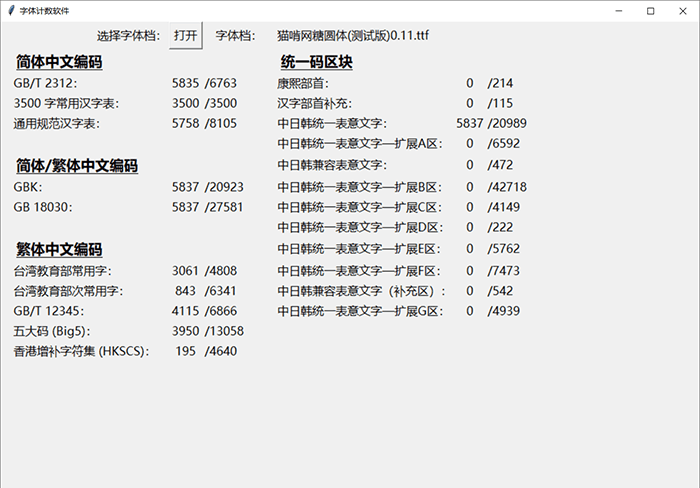Click the 字体档 label
700x488 pixels.
tap(235, 36)
